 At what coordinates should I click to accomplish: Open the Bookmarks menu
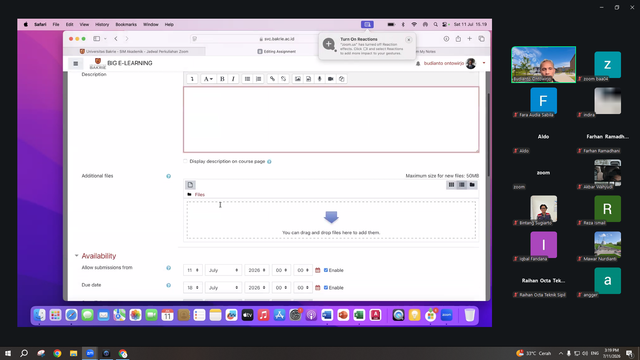click(x=126, y=24)
